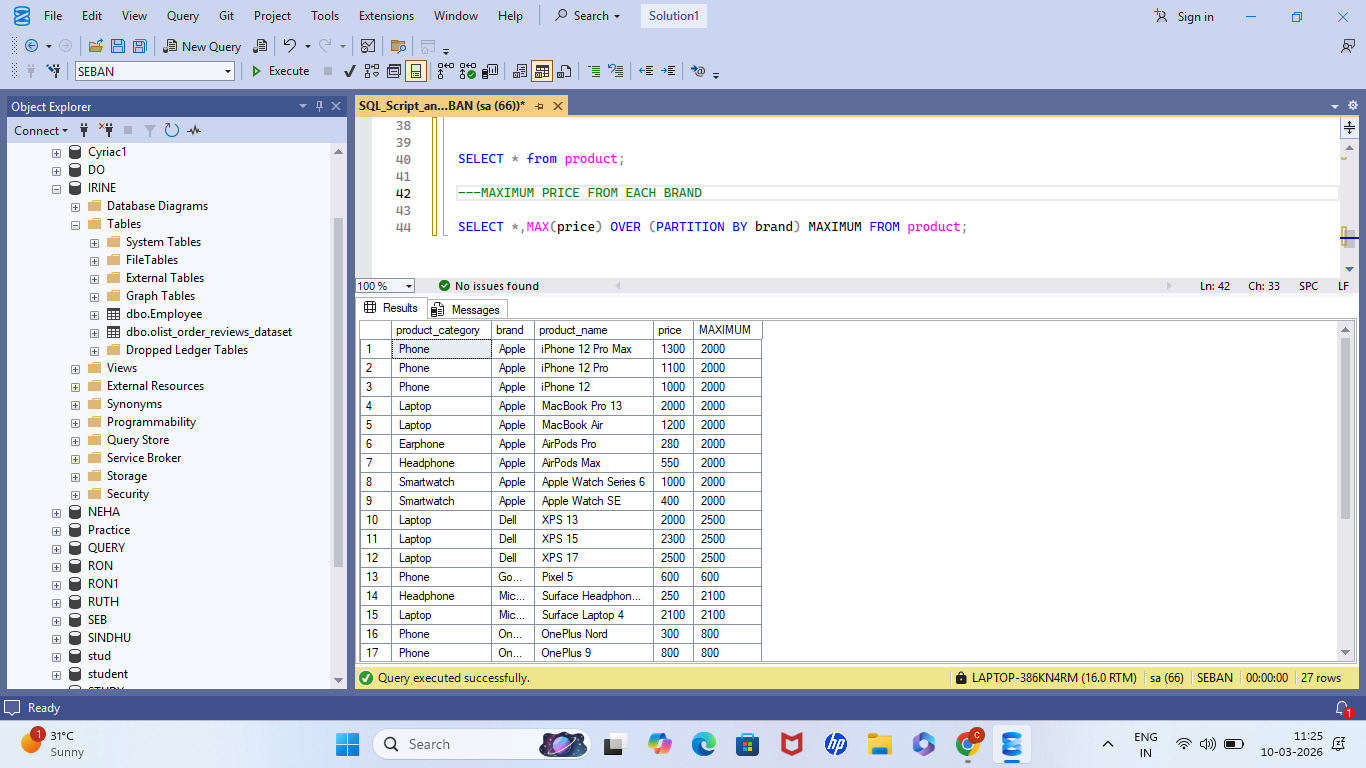Click the Find in Files folder icon
This screenshot has width=1366, height=768.
[398, 46]
